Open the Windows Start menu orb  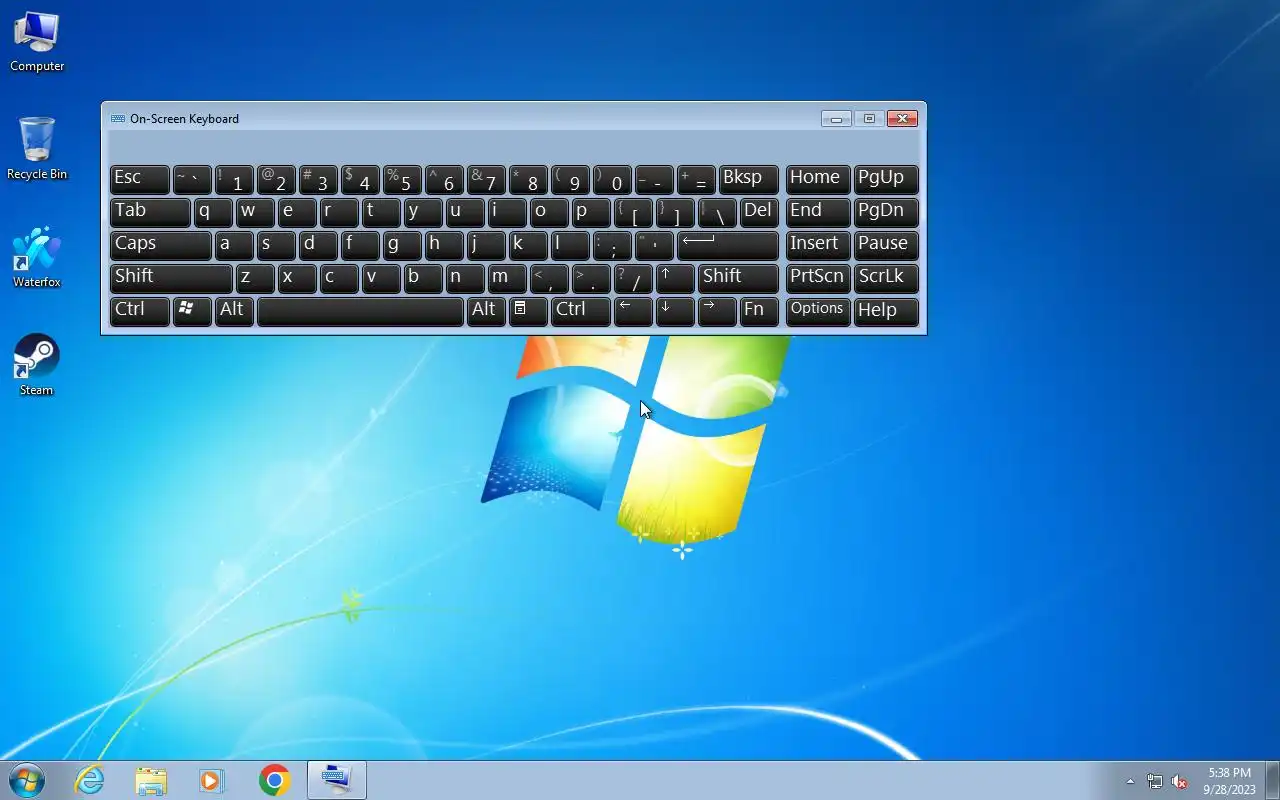point(26,780)
